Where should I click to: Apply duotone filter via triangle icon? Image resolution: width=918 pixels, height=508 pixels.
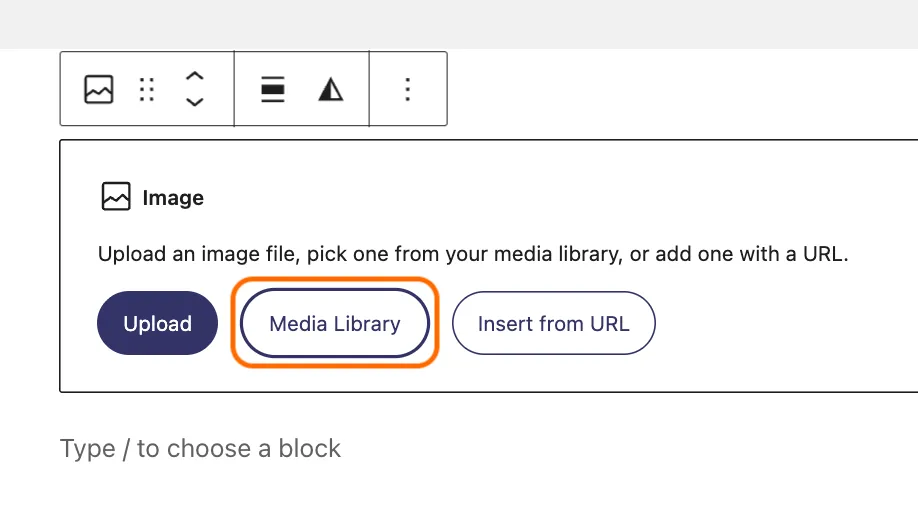330,90
